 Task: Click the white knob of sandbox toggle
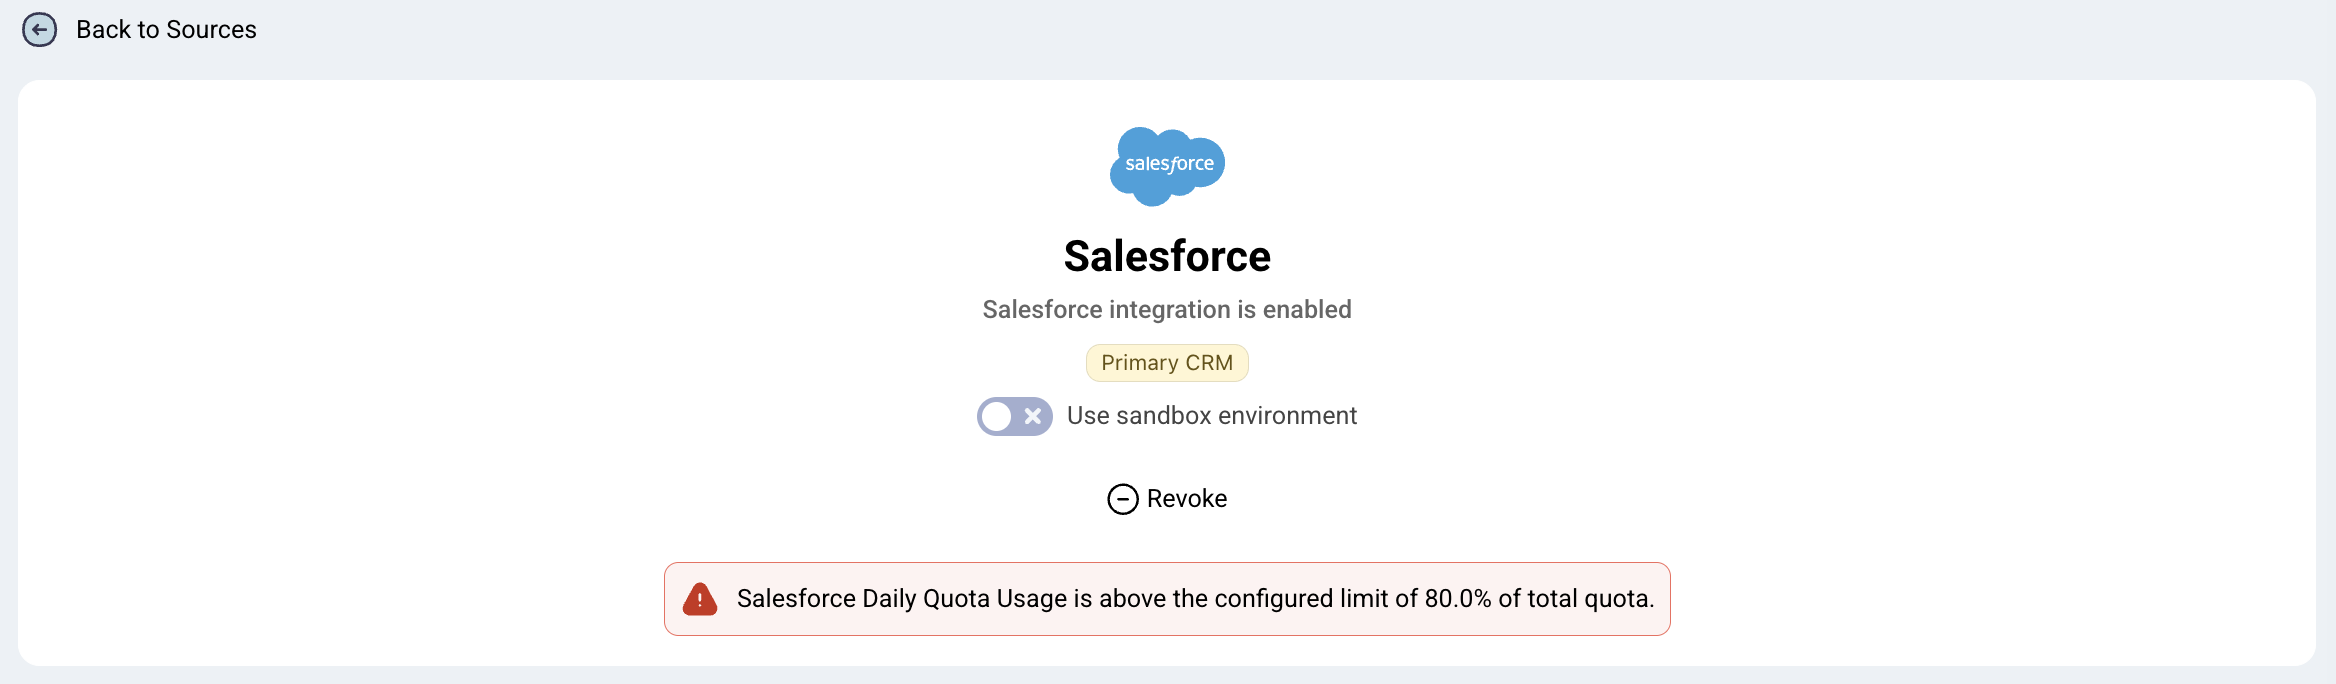pyautogui.click(x=997, y=416)
